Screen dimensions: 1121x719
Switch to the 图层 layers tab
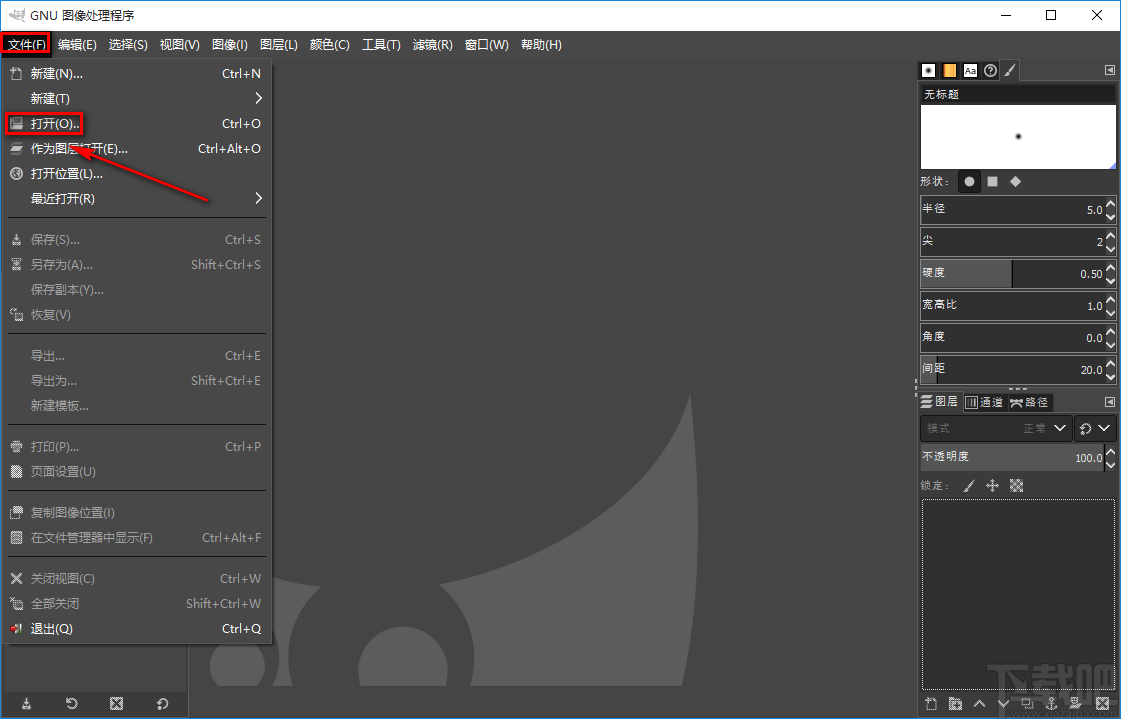(939, 402)
